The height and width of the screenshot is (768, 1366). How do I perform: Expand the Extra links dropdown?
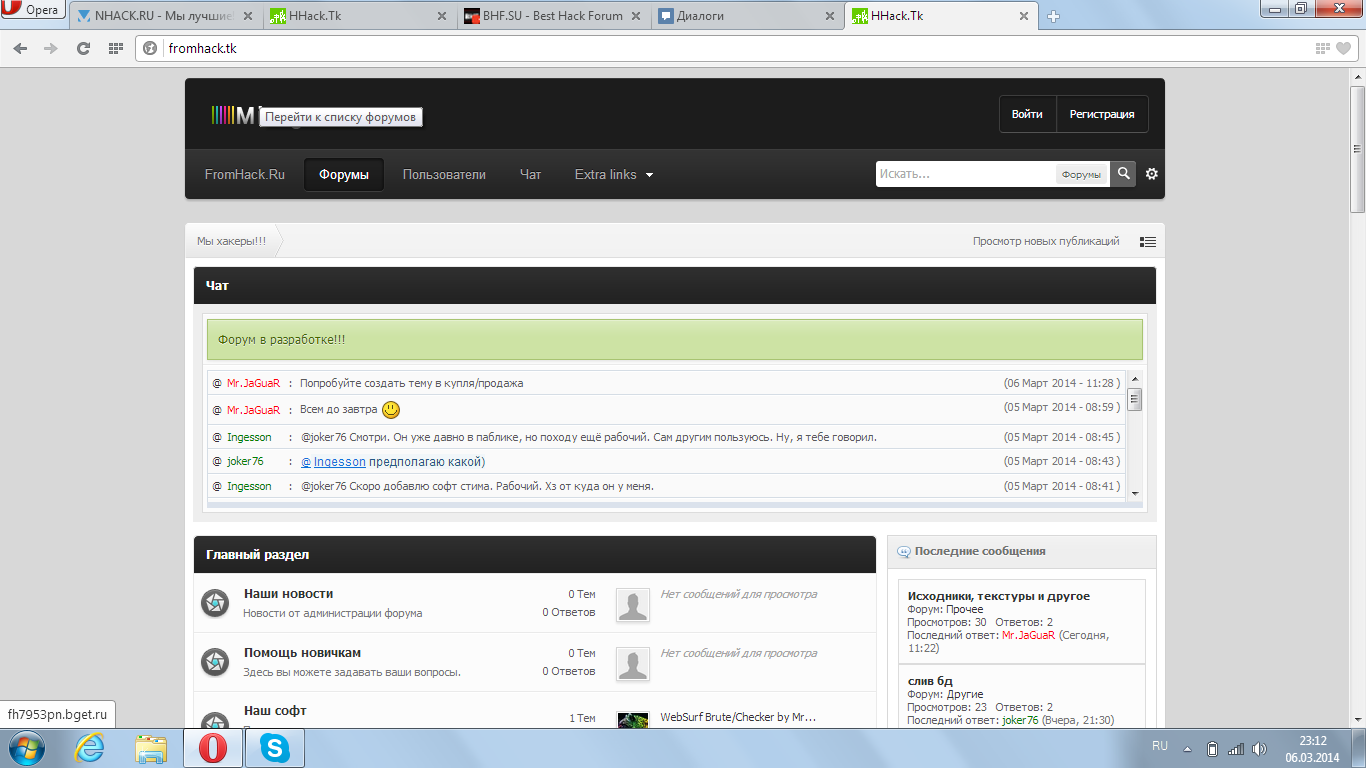click(x=614, y=174)
